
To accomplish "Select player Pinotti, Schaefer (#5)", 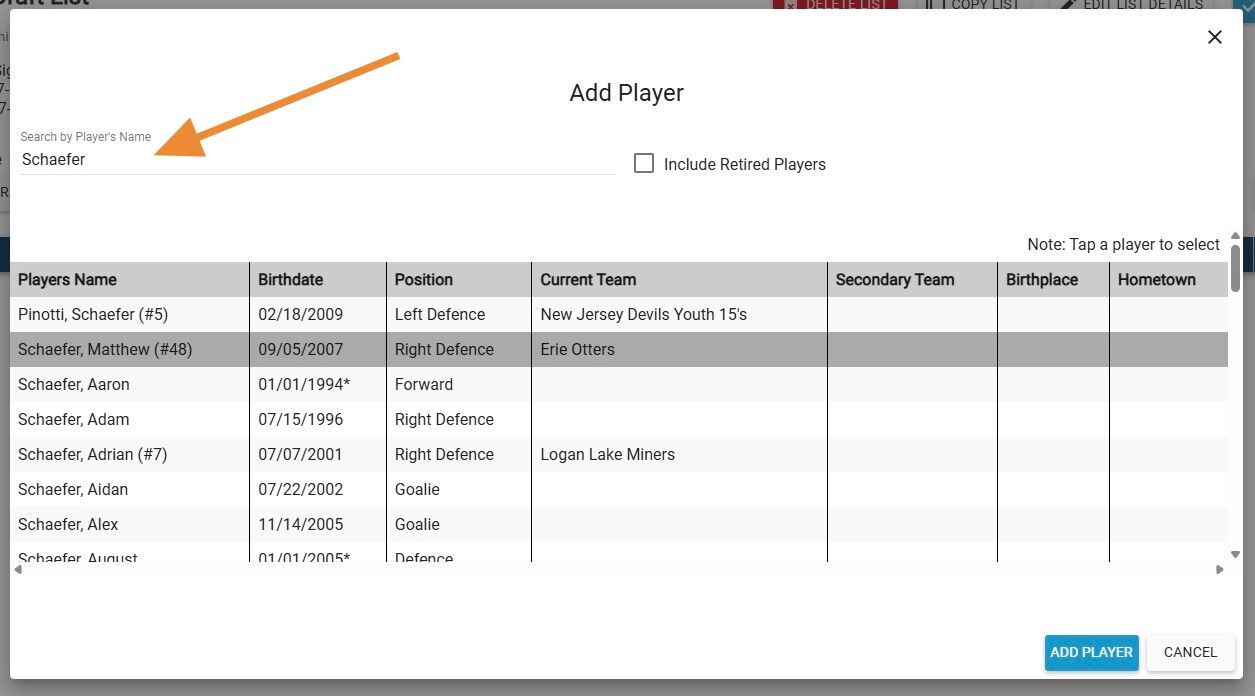I will (x=619, y=314).
